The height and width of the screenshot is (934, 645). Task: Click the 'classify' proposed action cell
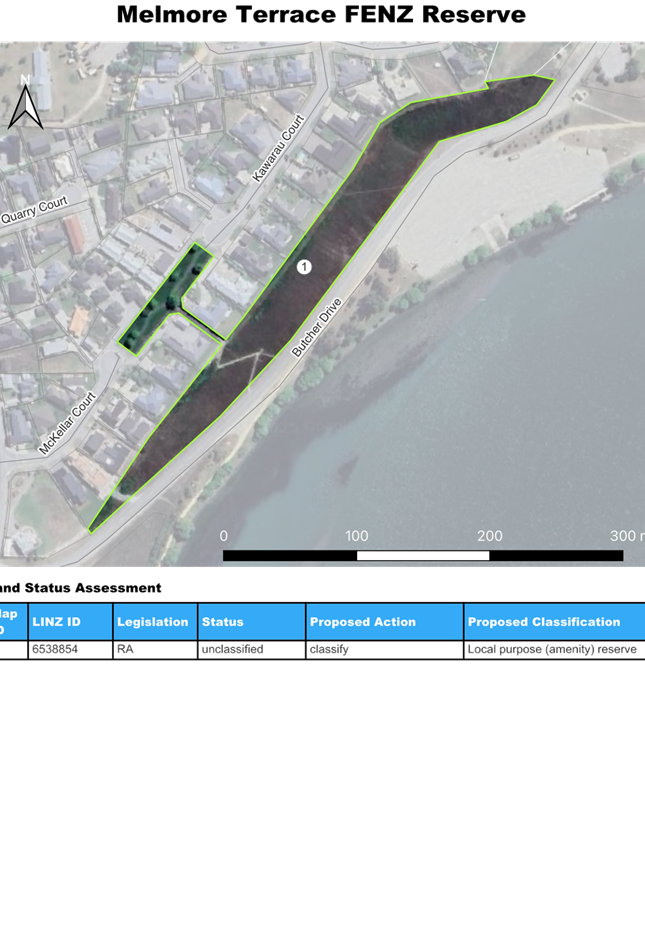pos(329,650)
